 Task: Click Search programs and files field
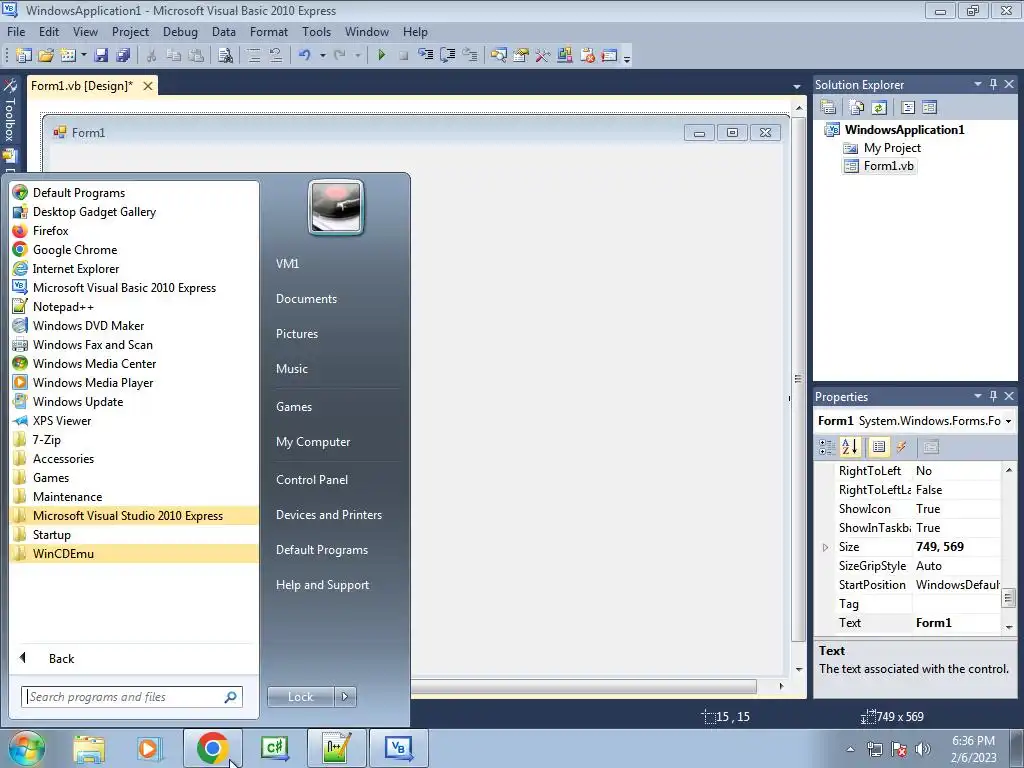click(x=132, y=697)
